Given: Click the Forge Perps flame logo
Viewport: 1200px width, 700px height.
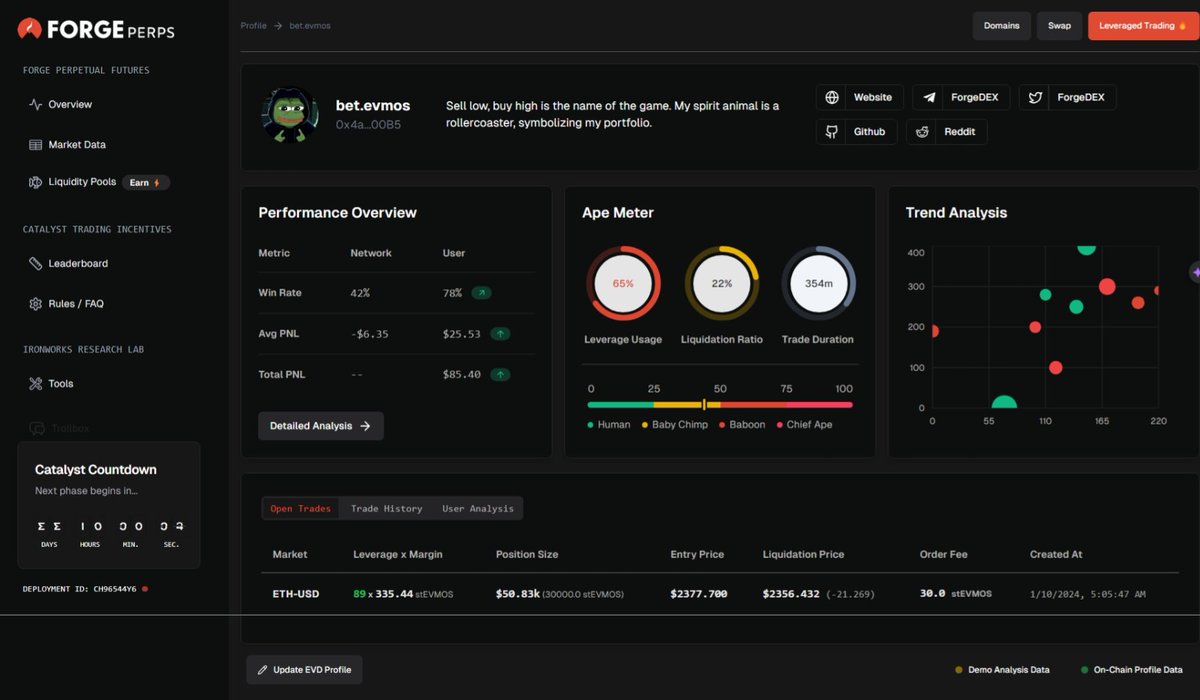Looking at the screenshot, I should pos(30,29).
